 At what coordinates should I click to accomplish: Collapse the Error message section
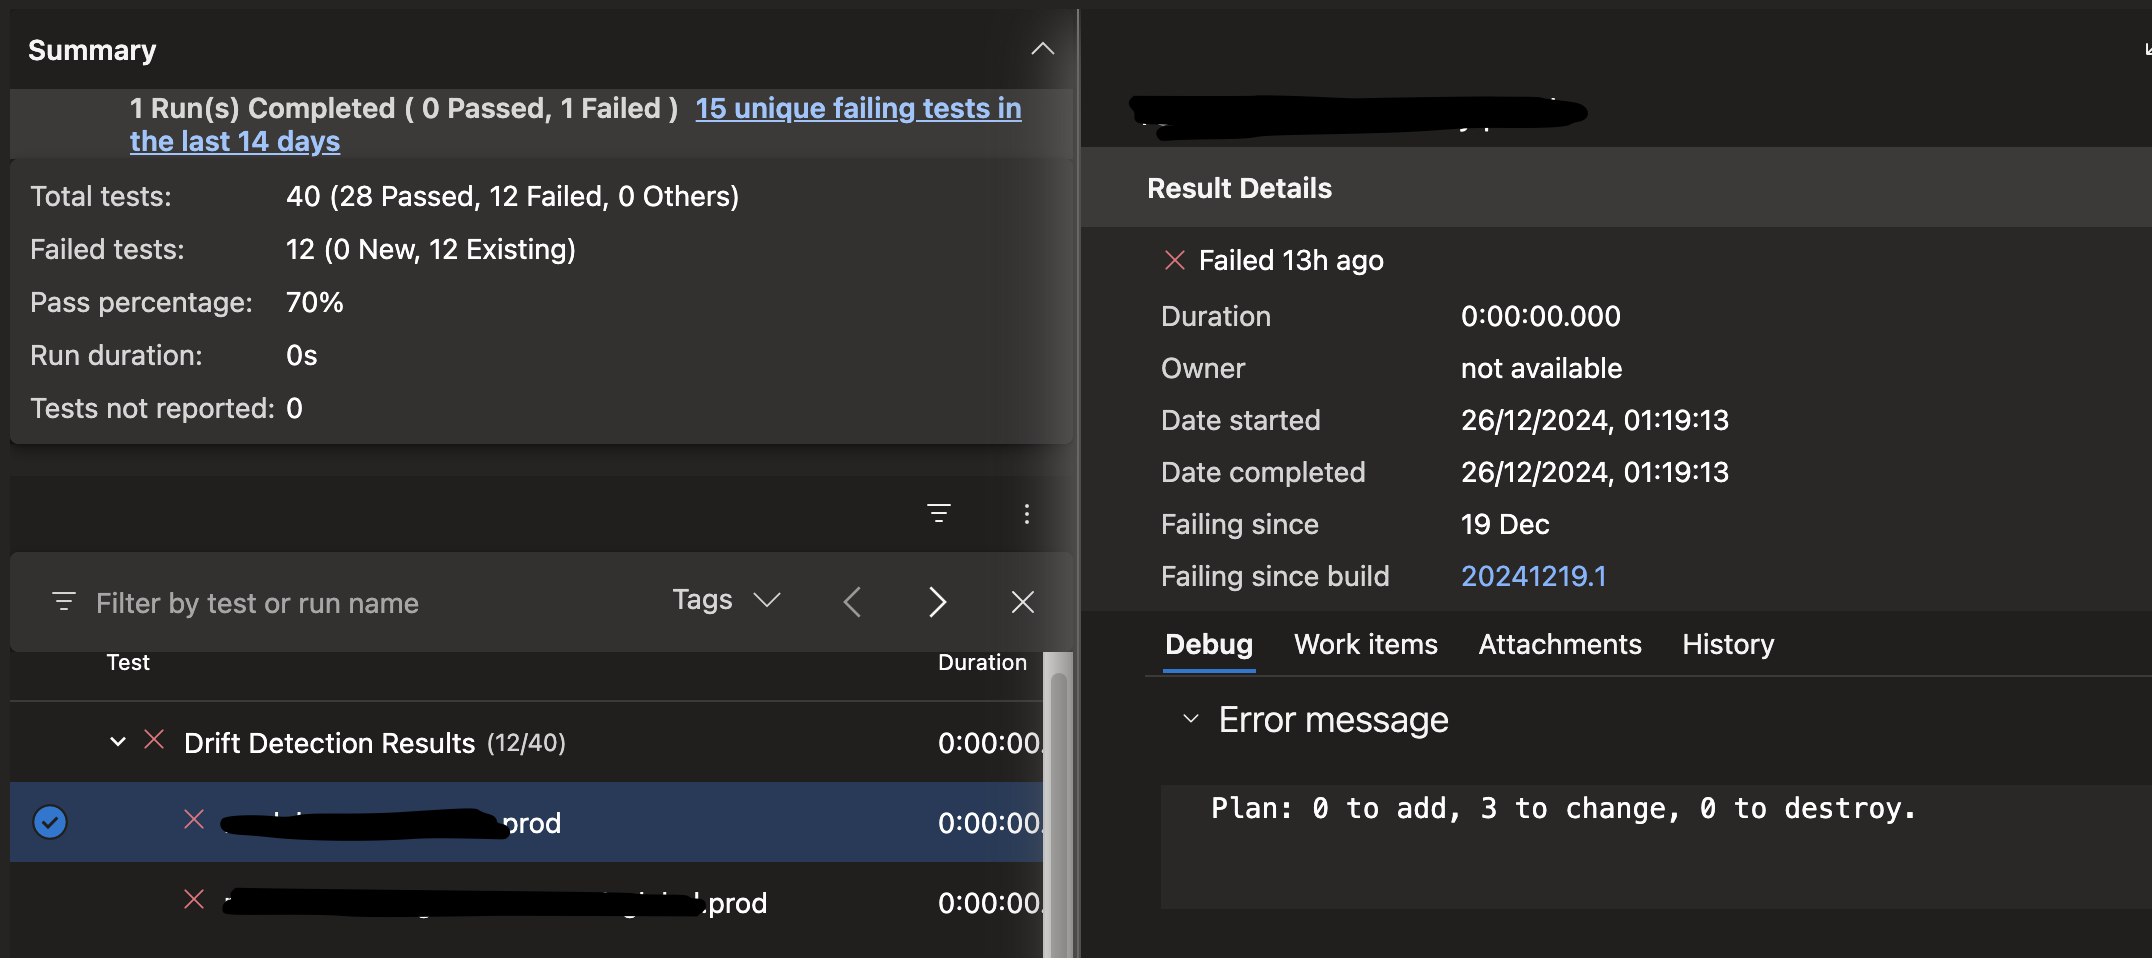pos(1189,718)
